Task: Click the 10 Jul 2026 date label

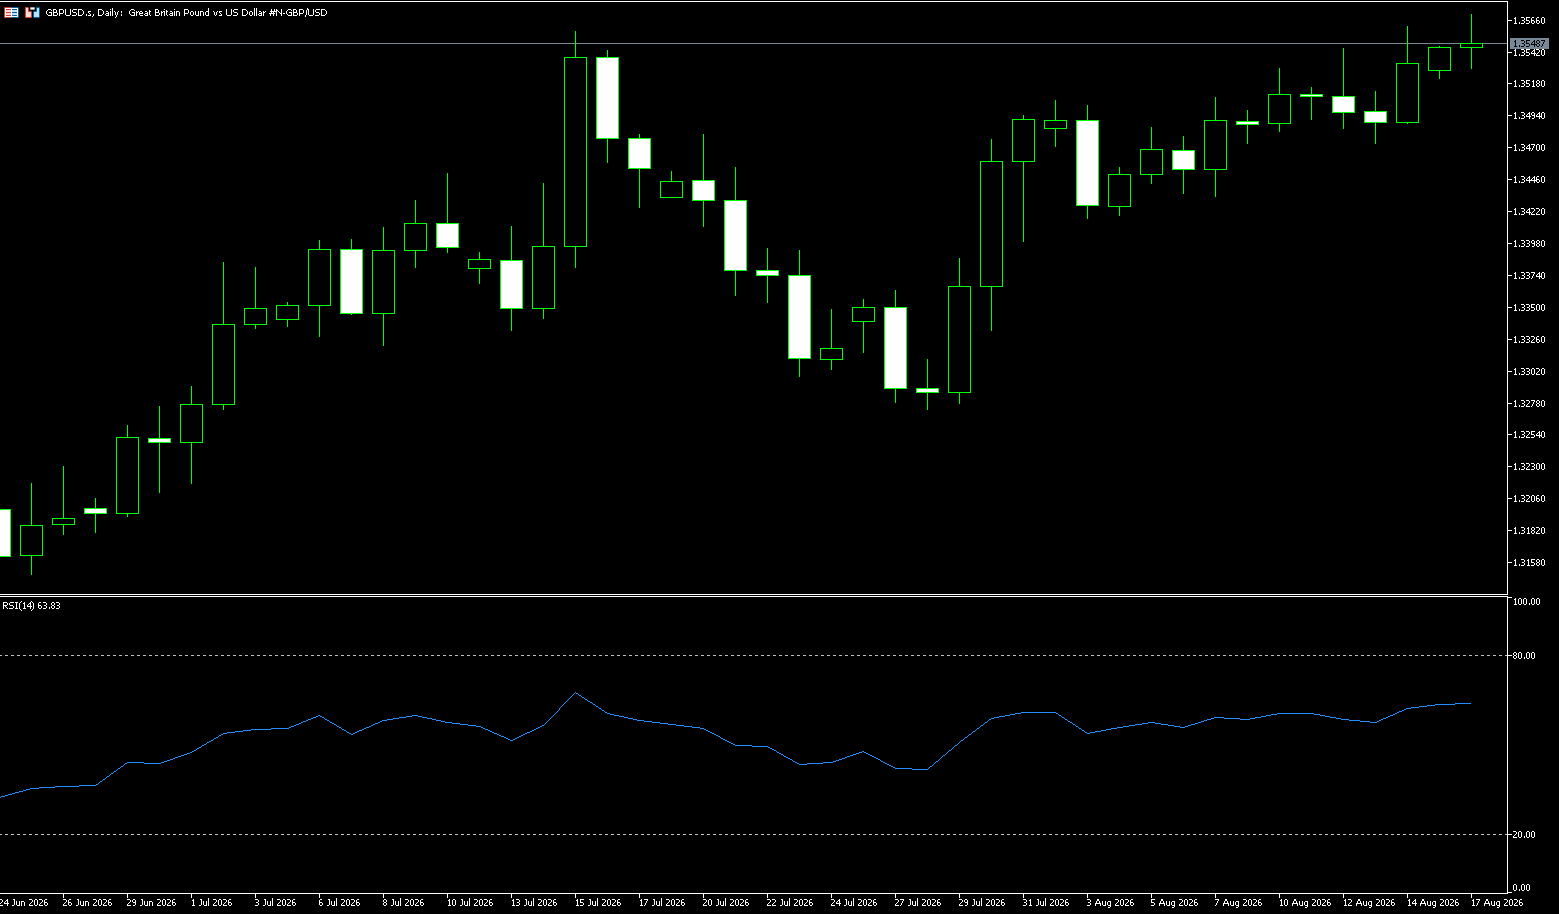Action: tap(470, 903)
